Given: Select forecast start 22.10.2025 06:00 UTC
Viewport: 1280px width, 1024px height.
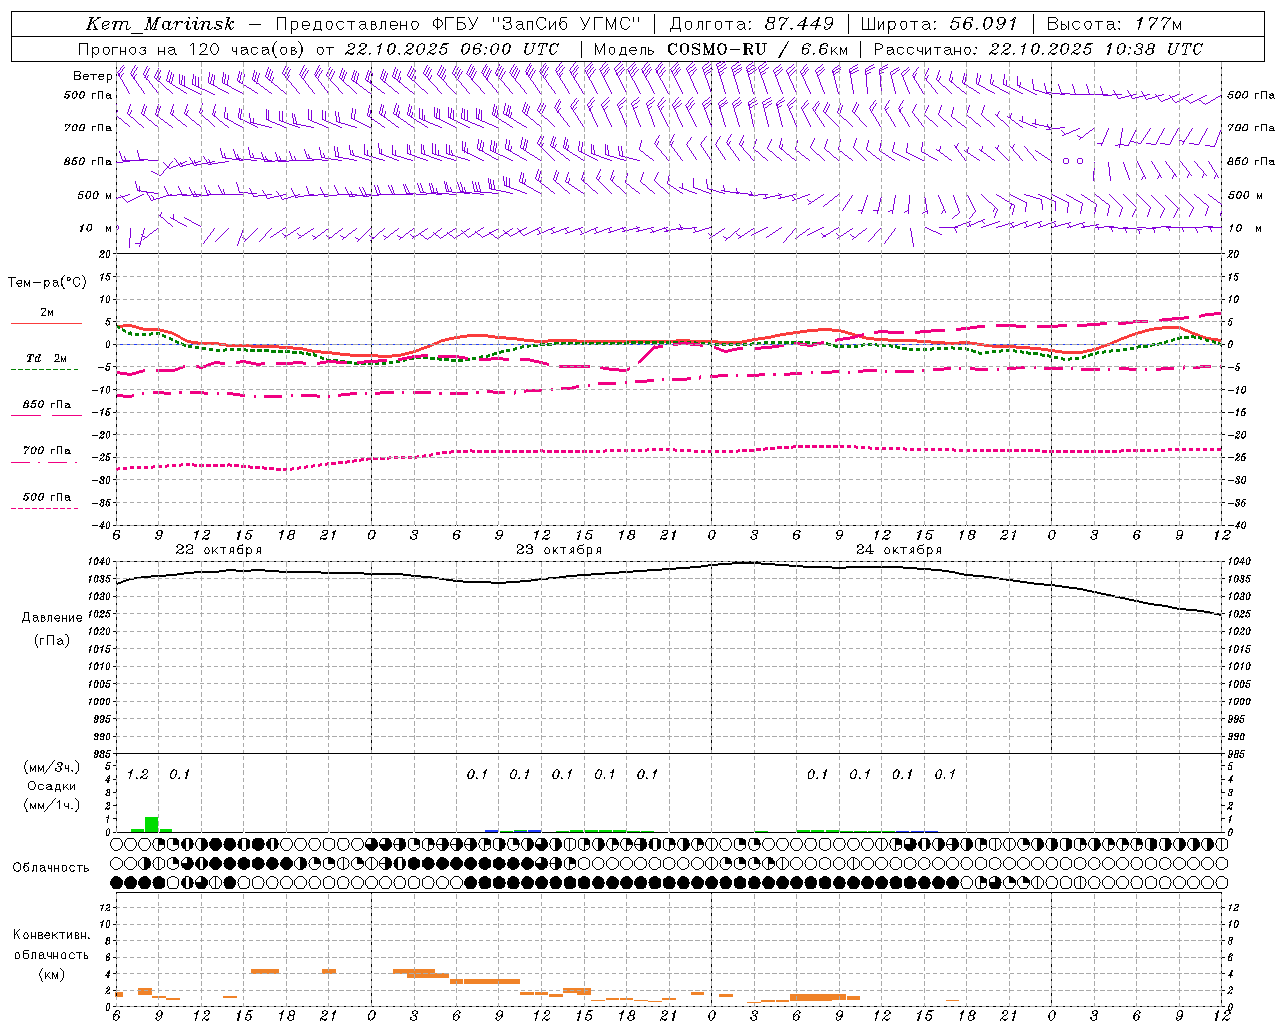Looking at the screenshot, I should point(452,49).
